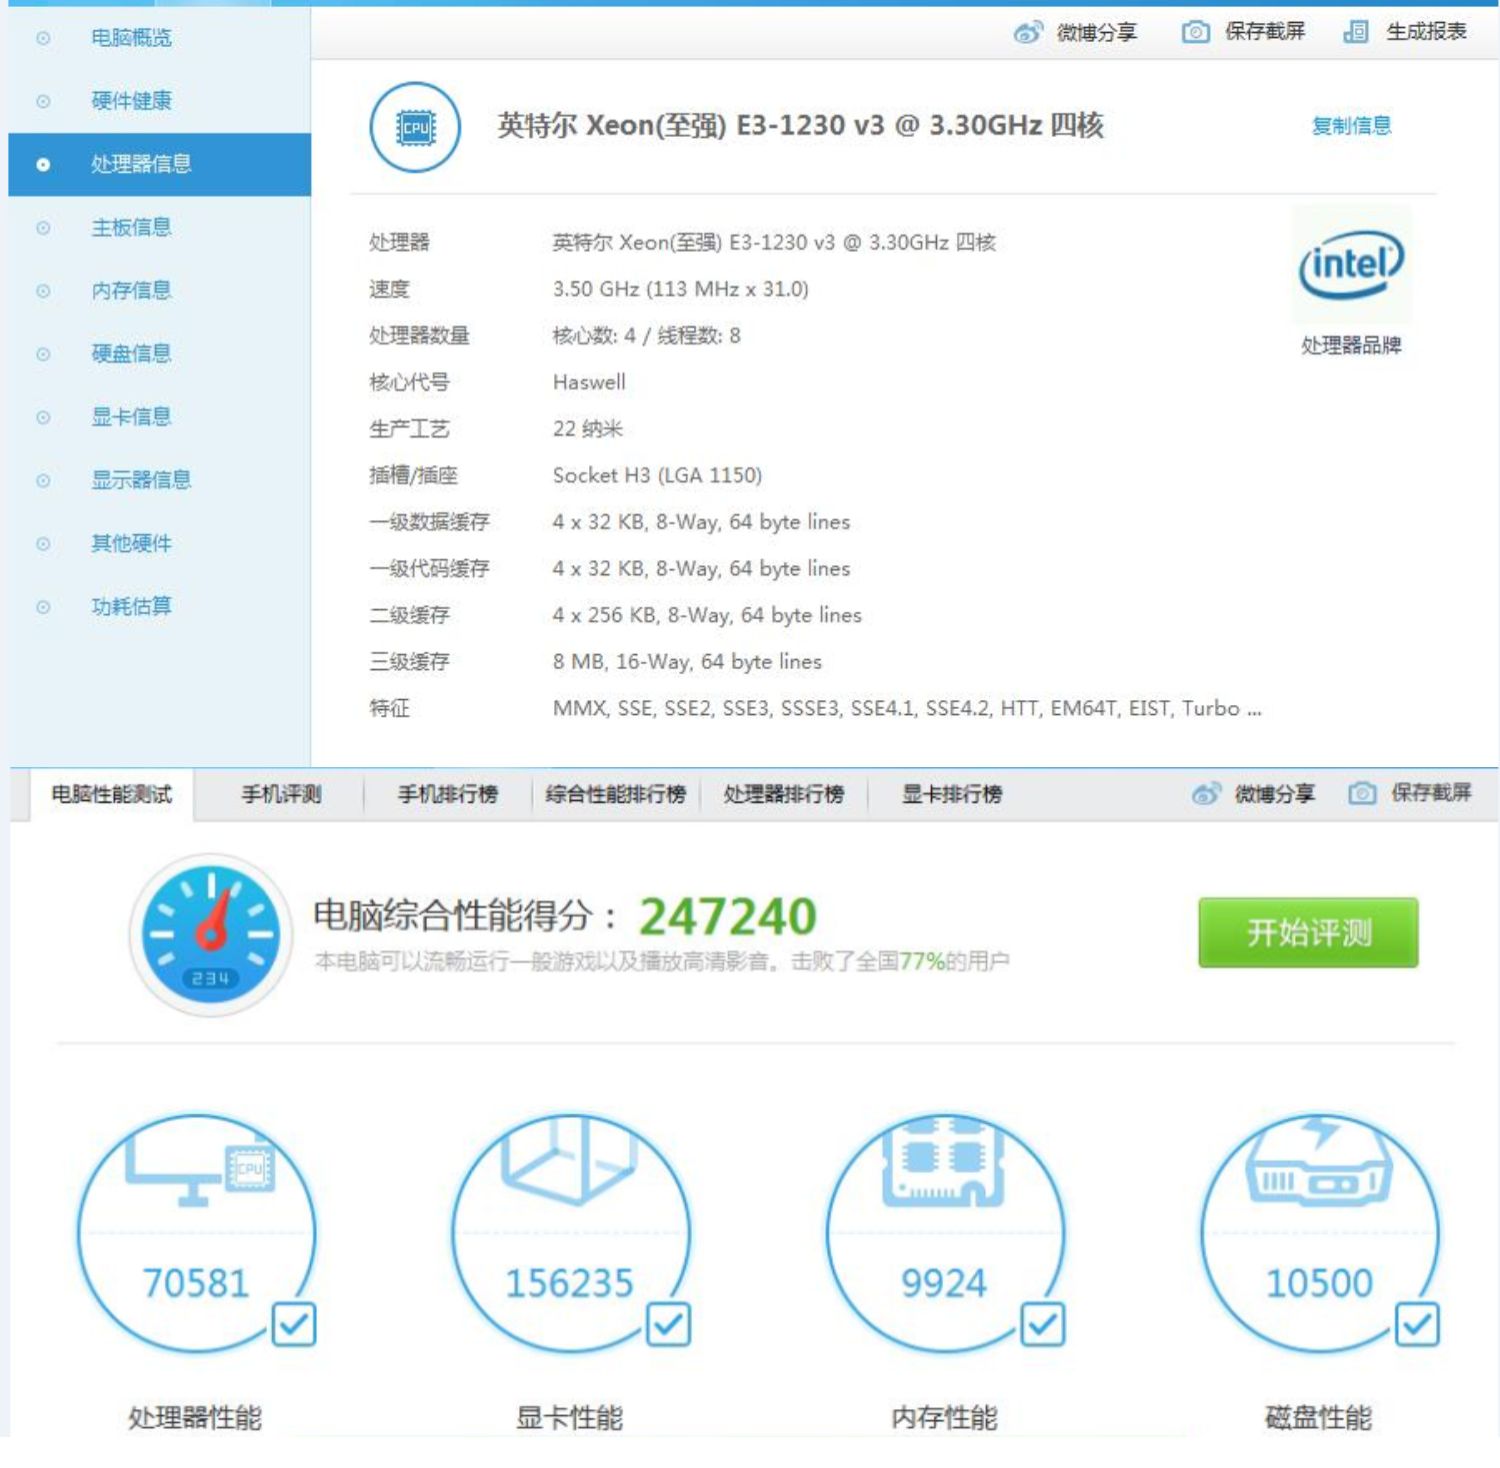Click the processor title heading E3-1230 v3

(x=801, y=126)
